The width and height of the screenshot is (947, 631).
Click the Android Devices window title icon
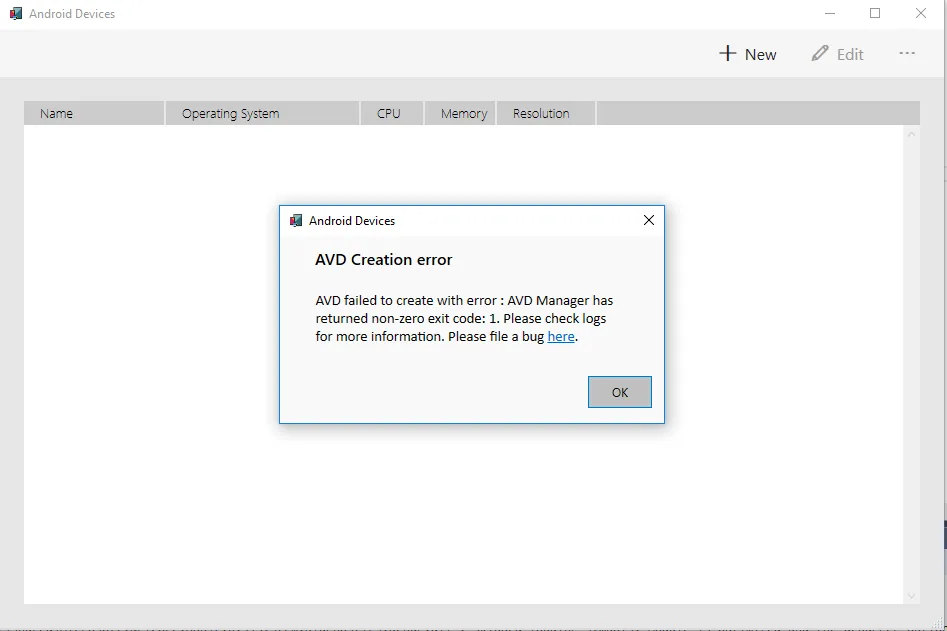[x=16, y=13]
